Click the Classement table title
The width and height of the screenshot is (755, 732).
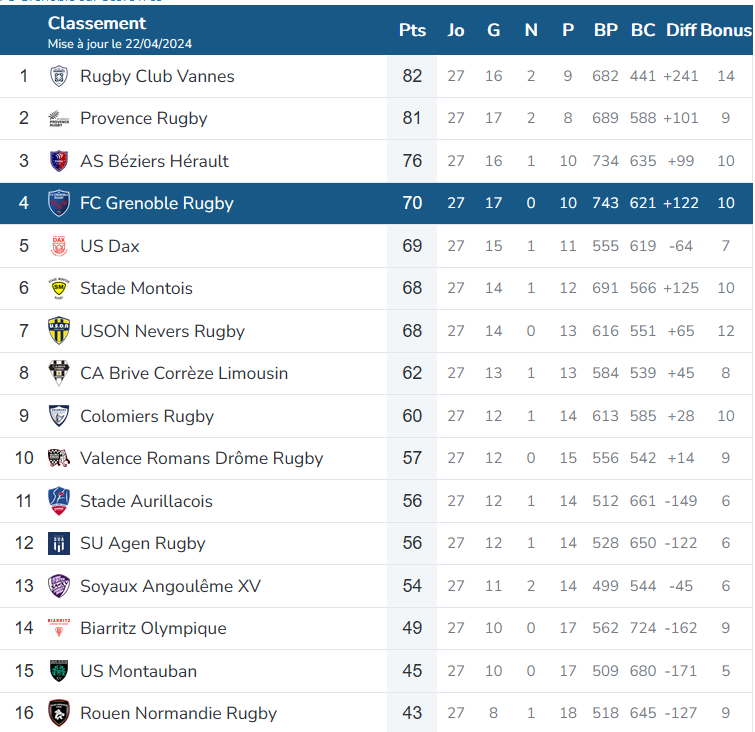click(97, 23)
